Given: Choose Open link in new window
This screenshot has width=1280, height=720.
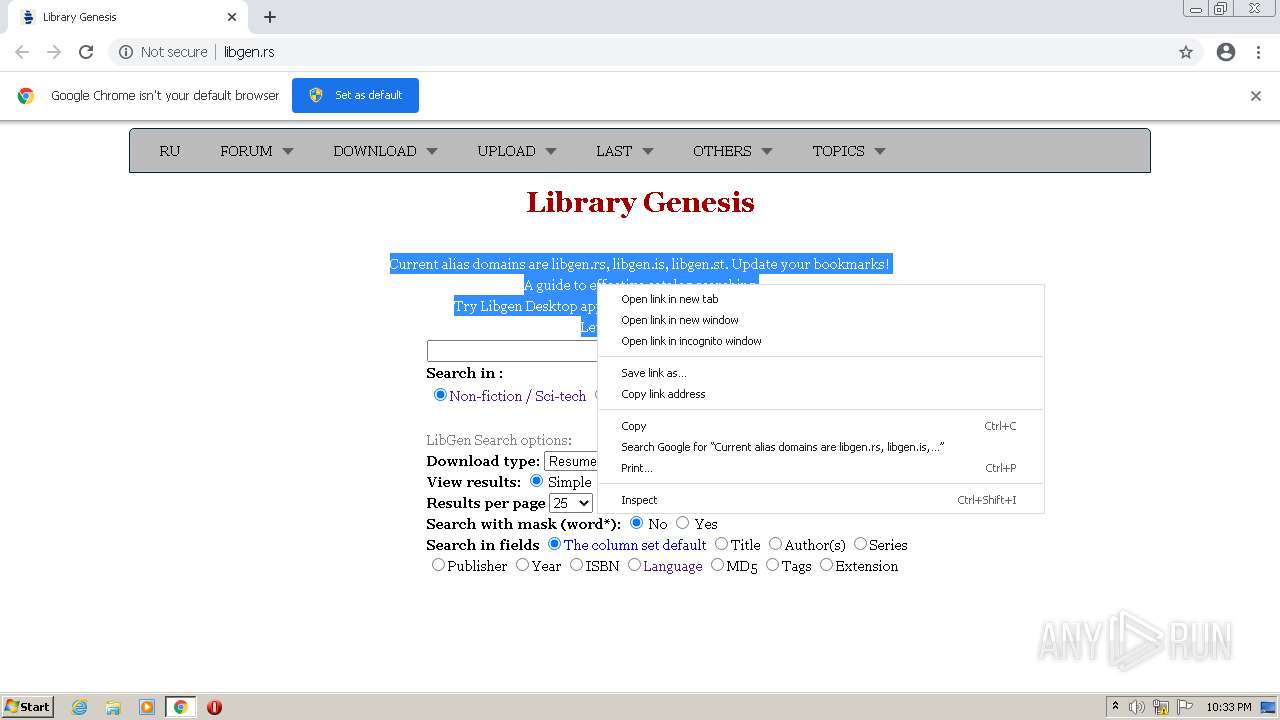Looking at the screenshot, I should [x=820, y=320].
